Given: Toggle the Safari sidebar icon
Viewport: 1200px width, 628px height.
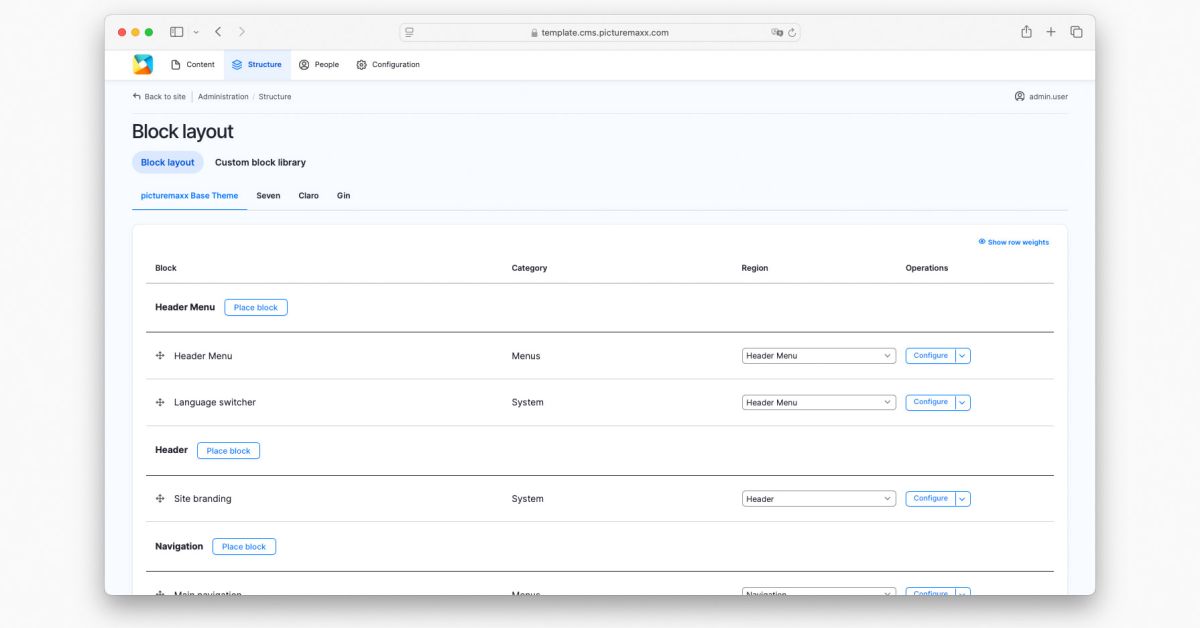Looking at the screenshot, I should (177, 32).
